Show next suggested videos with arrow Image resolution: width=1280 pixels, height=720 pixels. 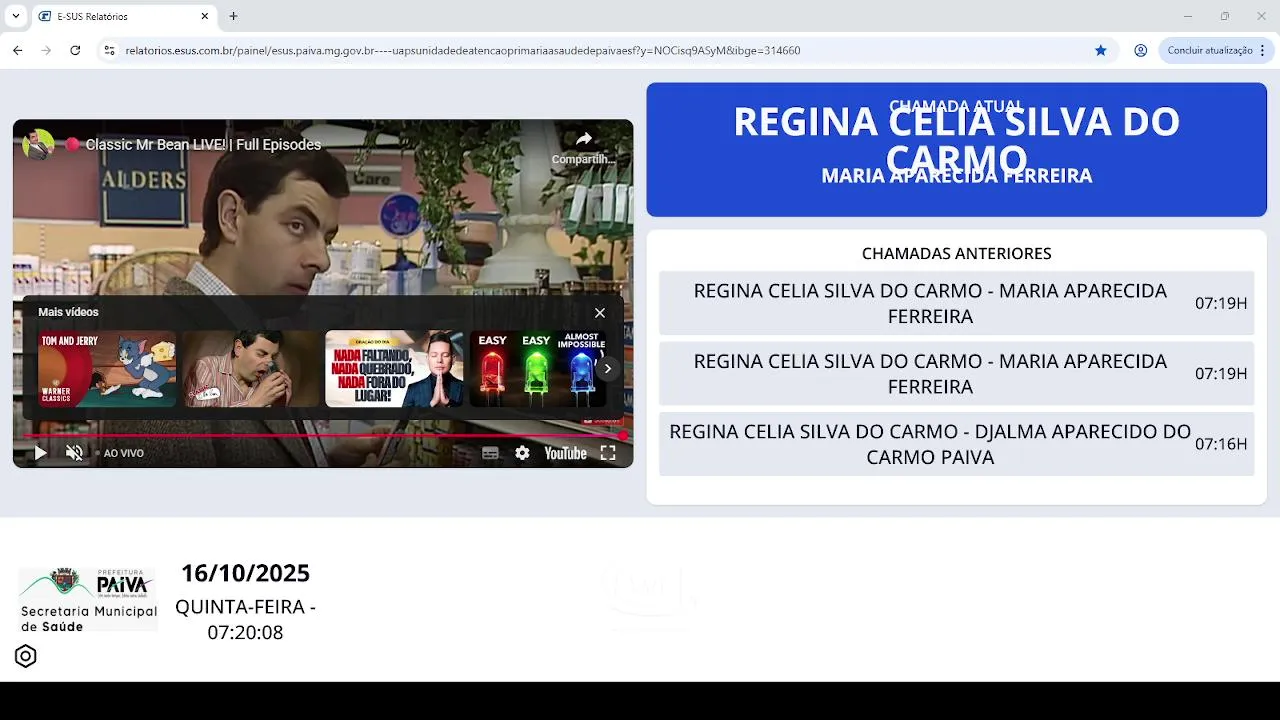pyautogui.click(x=607, y=368)
